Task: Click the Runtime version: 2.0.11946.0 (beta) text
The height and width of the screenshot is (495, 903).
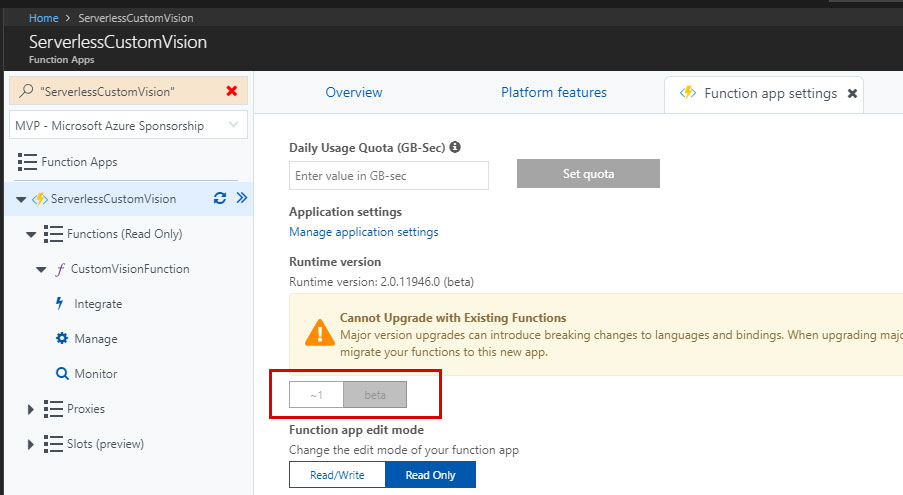Action: tap(381, 282)
